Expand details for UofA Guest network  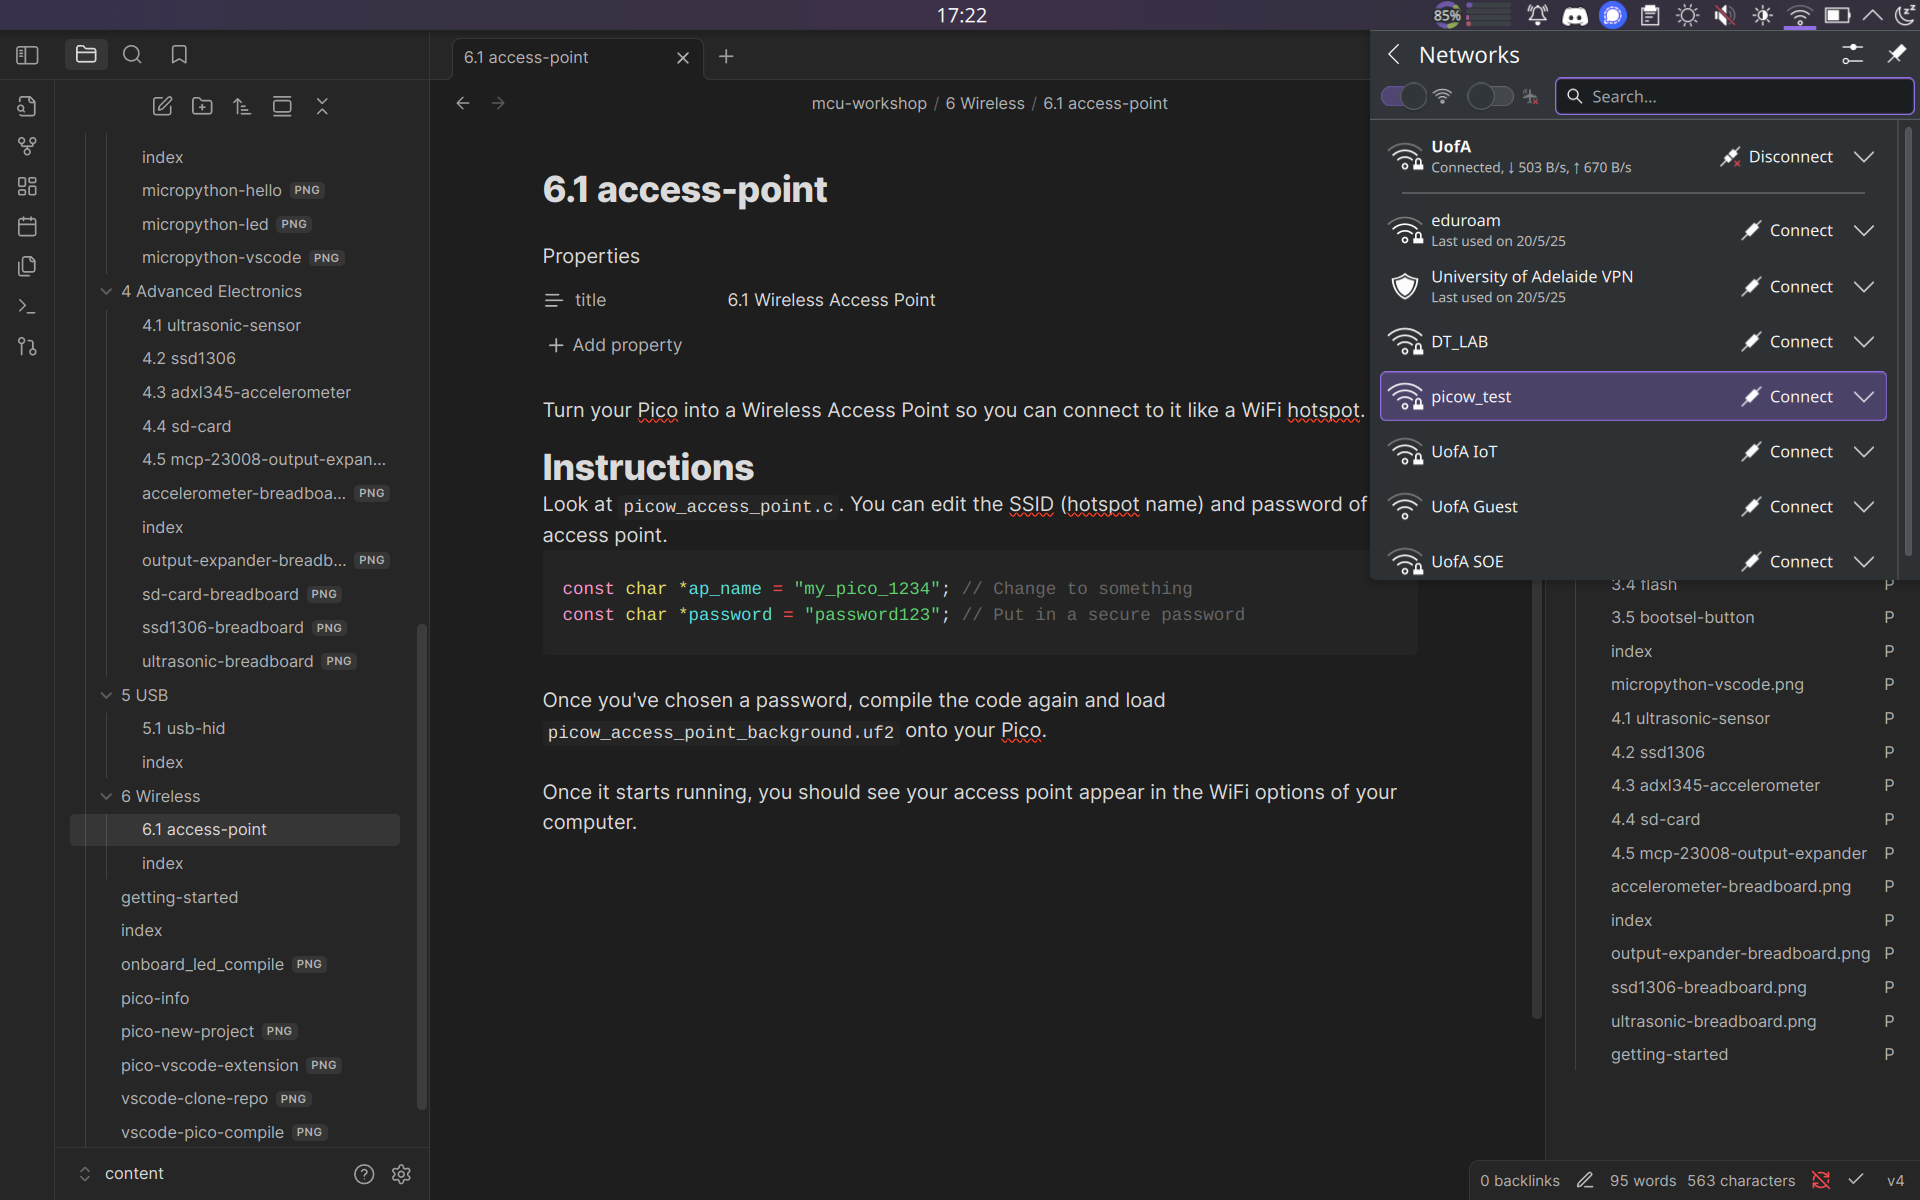click(x=1863, y=507)
